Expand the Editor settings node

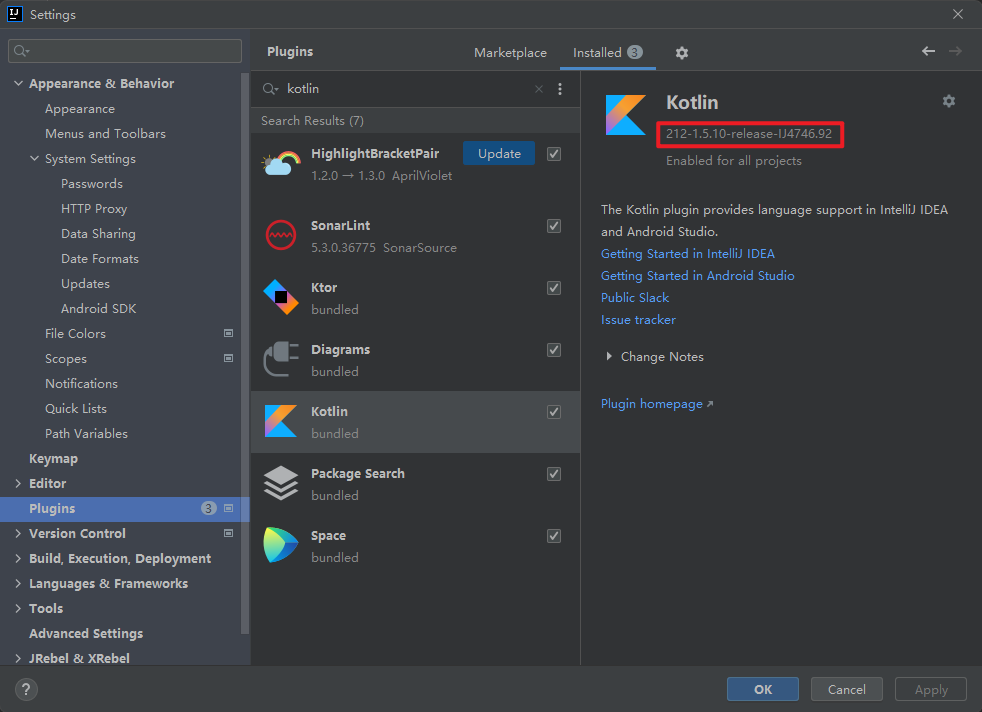coord(18,483)
